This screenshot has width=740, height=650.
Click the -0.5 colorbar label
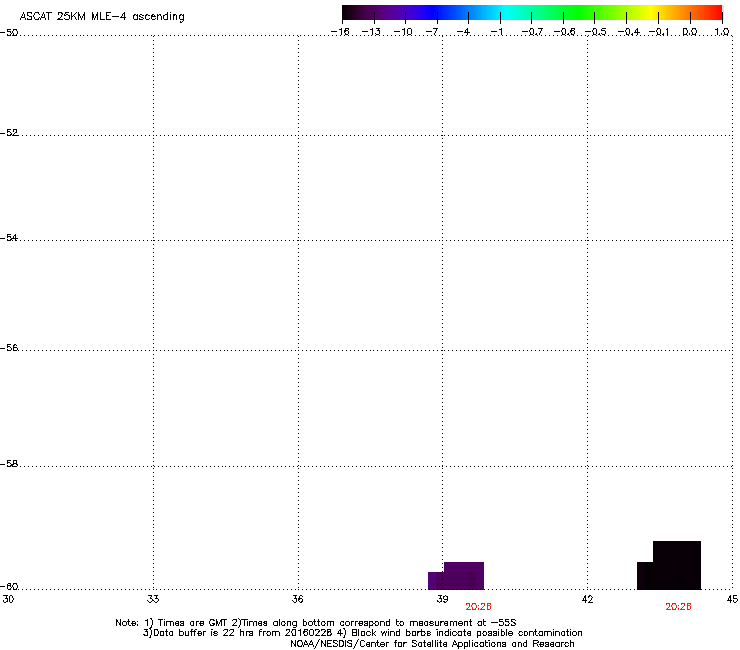(x=595, y=32)
